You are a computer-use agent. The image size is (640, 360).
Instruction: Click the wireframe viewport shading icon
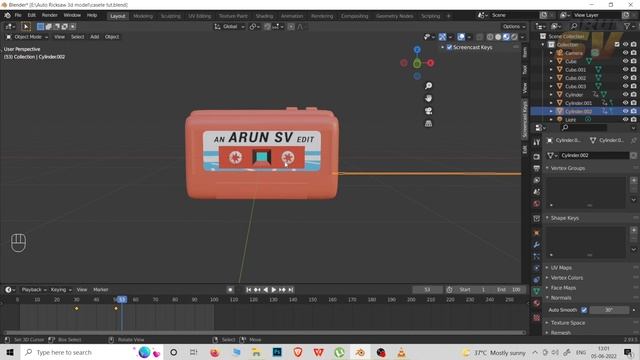tap(490, 37)
